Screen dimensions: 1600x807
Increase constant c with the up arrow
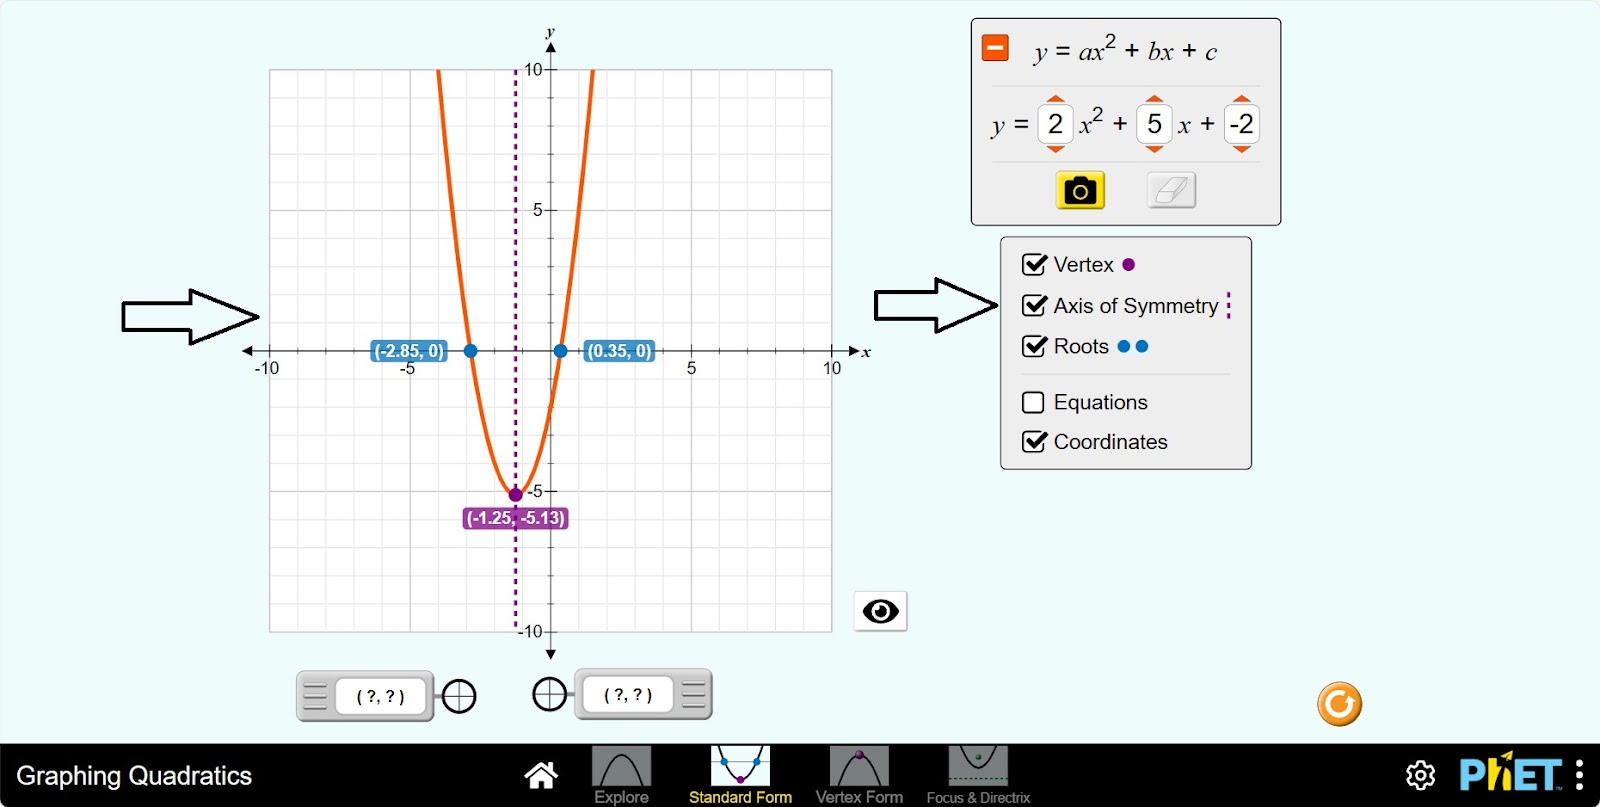point(1241,99)
